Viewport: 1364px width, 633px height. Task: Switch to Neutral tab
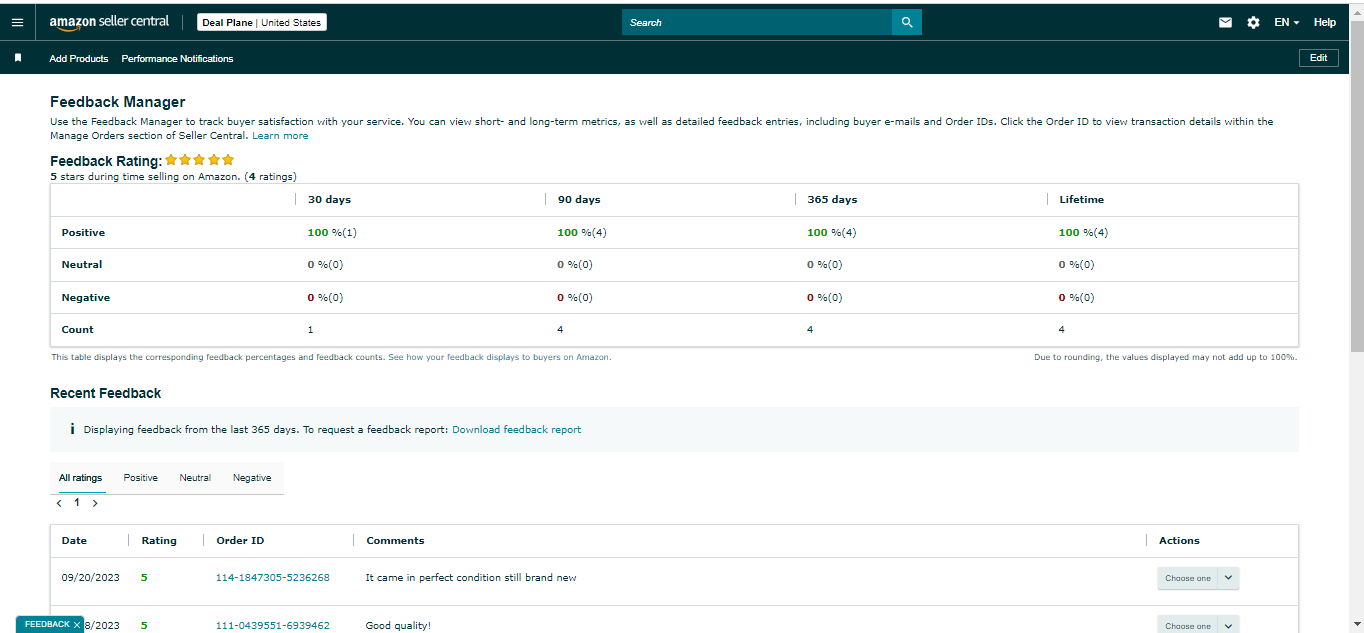click(195, 478)
